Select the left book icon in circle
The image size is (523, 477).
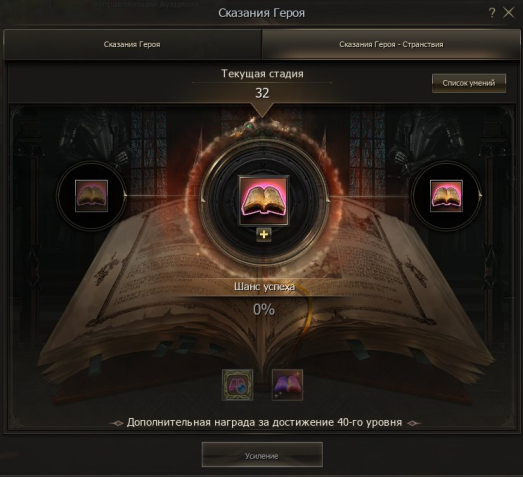91,196
